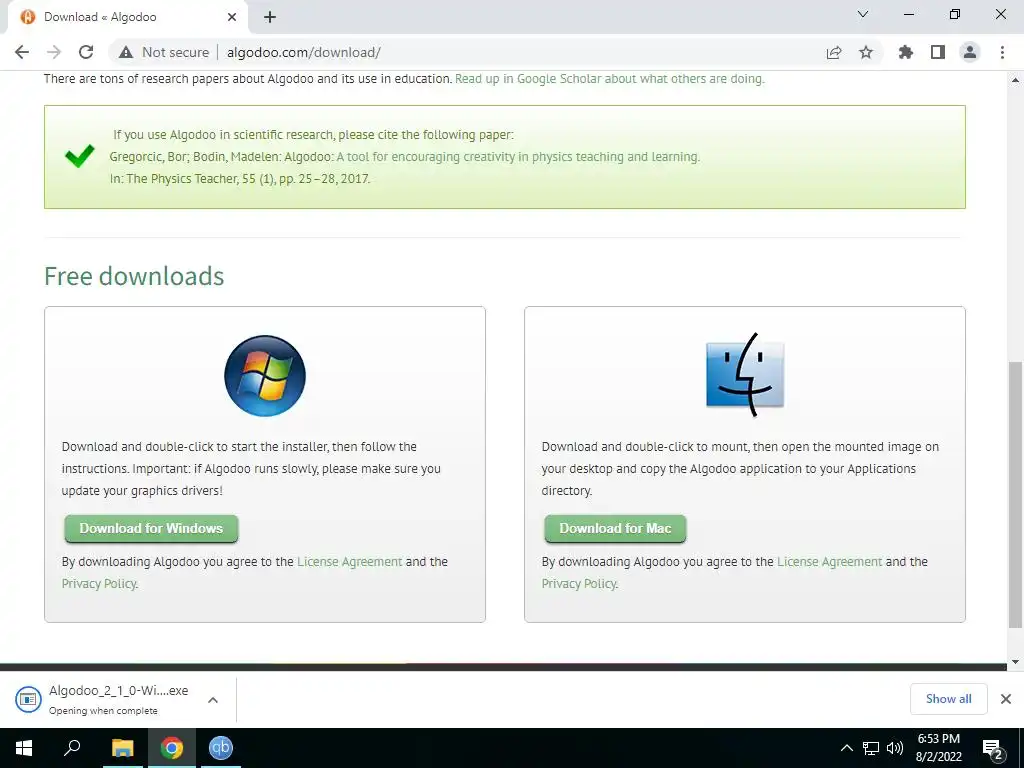Open License Agreement in Windows box

[349, 562]
